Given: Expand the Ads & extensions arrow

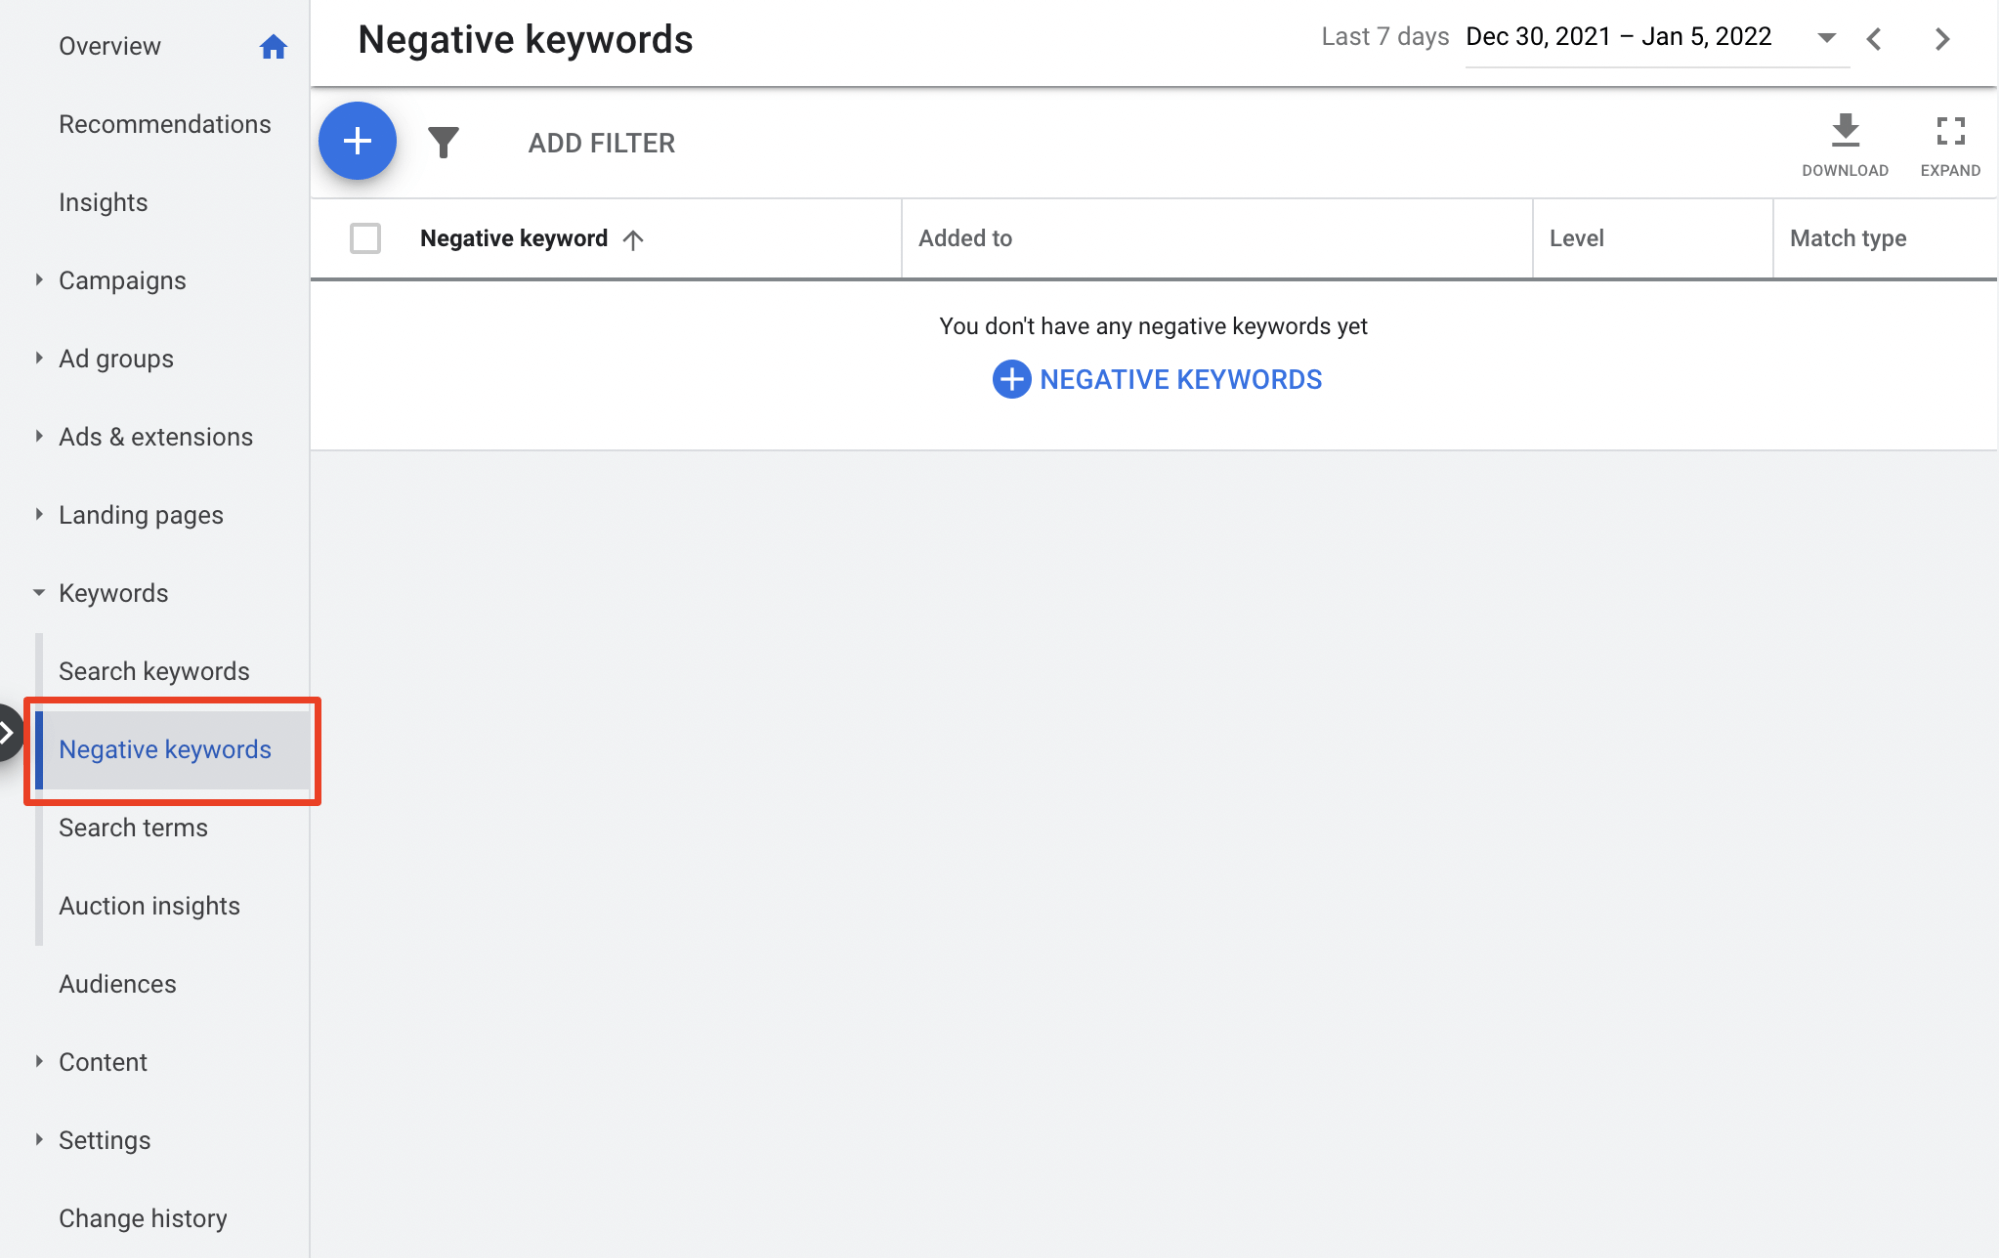Looking at the screenshot, I should click(38, 436).
